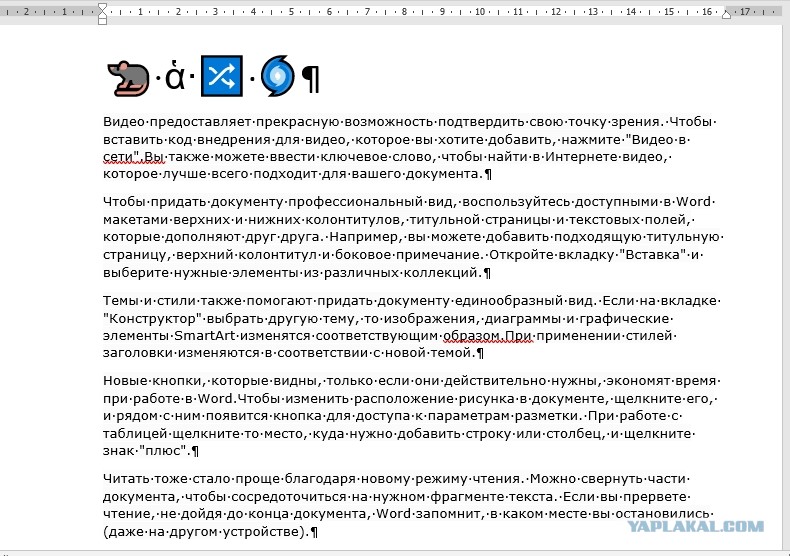Click the first line indent marker on ruler
The width and height of the screenshot is (790, 556).
point(102,7)
